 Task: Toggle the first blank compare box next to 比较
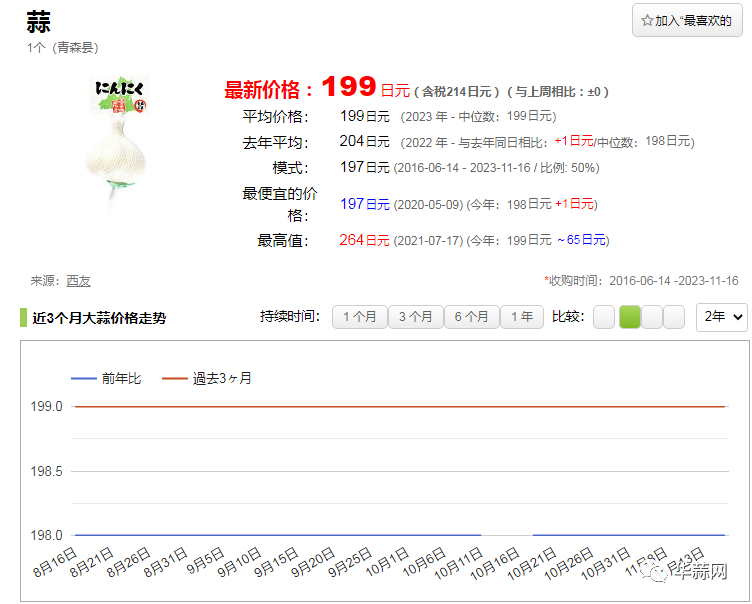604,317
